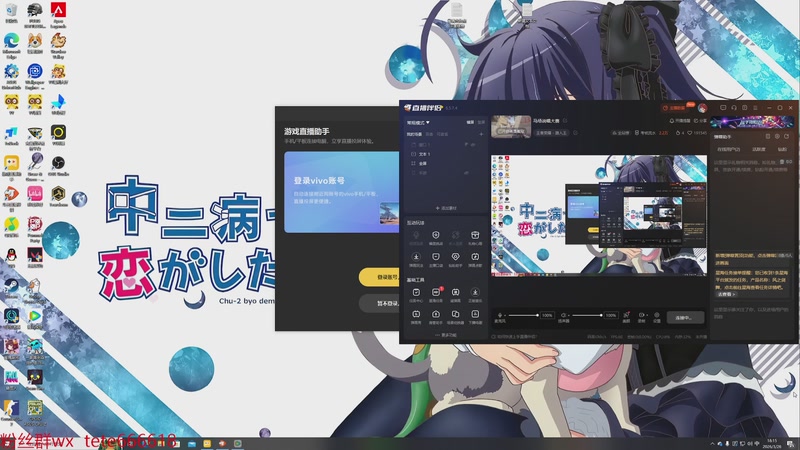This screenshot has height=450, width=800.
Task: Click the 登录vivo账号 blue card
Action: click(342, 192)
